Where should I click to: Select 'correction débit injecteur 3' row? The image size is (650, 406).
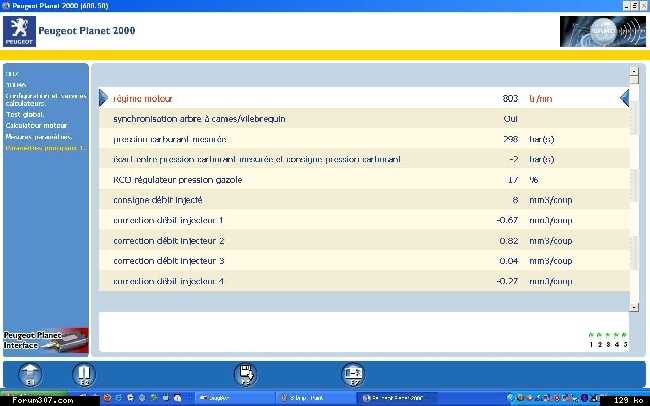coord(364,261)
